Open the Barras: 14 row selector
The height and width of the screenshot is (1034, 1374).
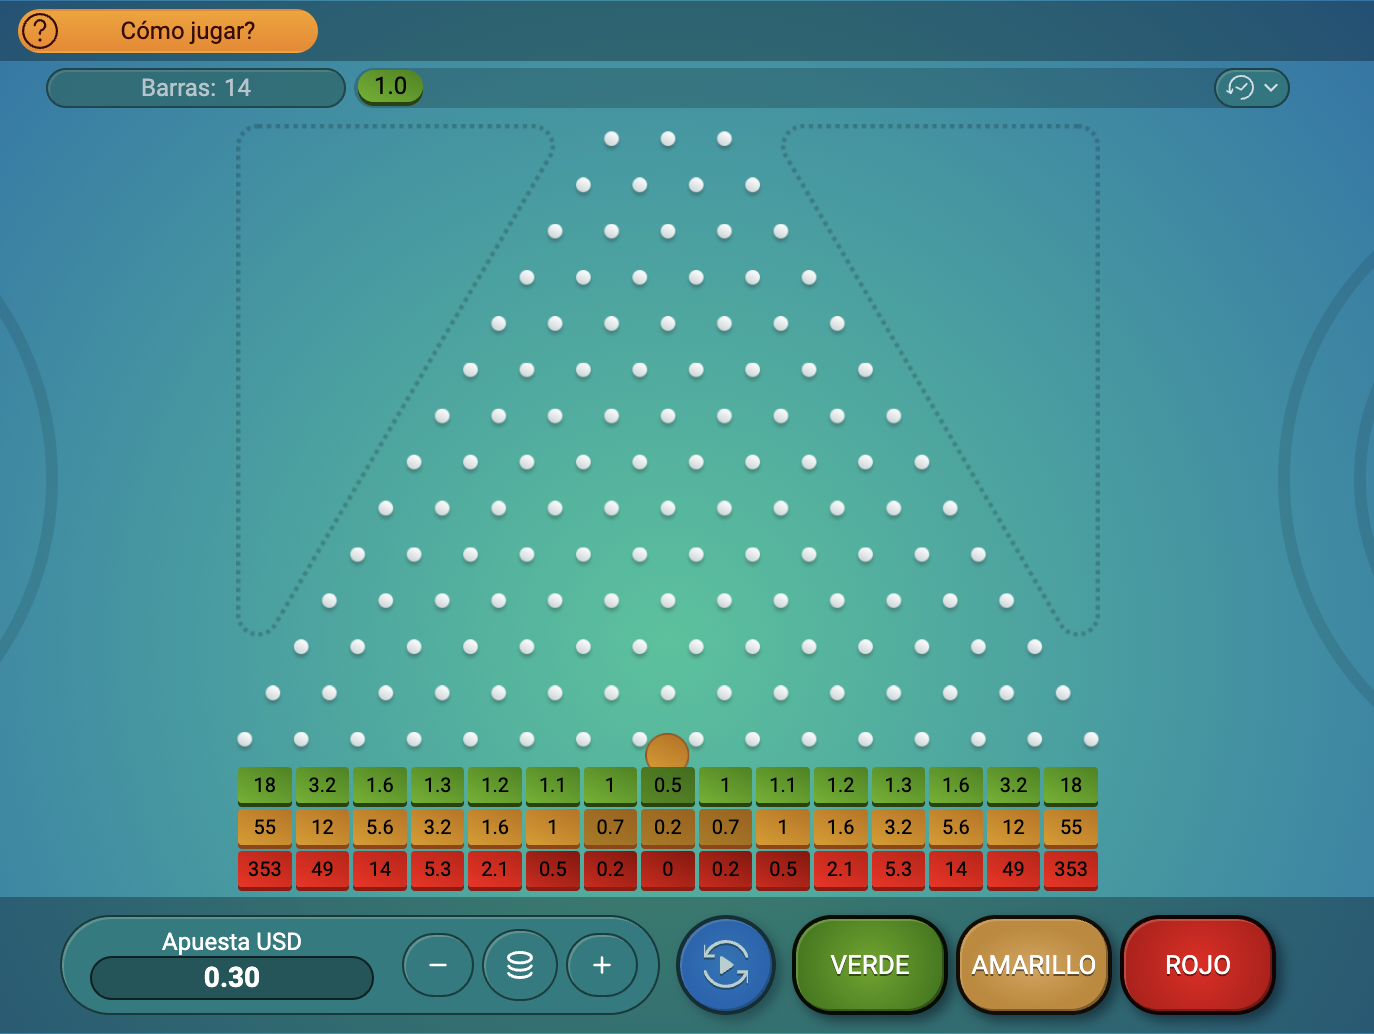coord(196,88)
